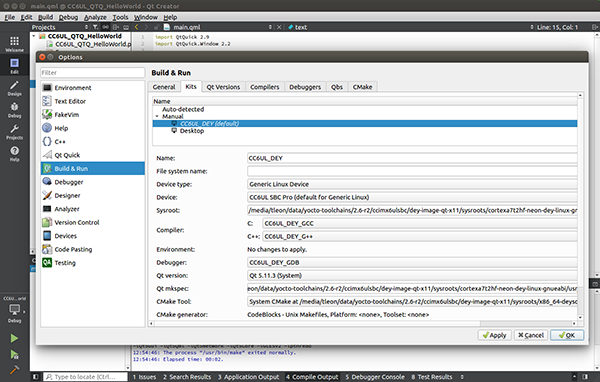The image size is (600, 382).
Task: Collapse CC6UL_QTQ_HelloWorld project tree
Action: (34, 36)
